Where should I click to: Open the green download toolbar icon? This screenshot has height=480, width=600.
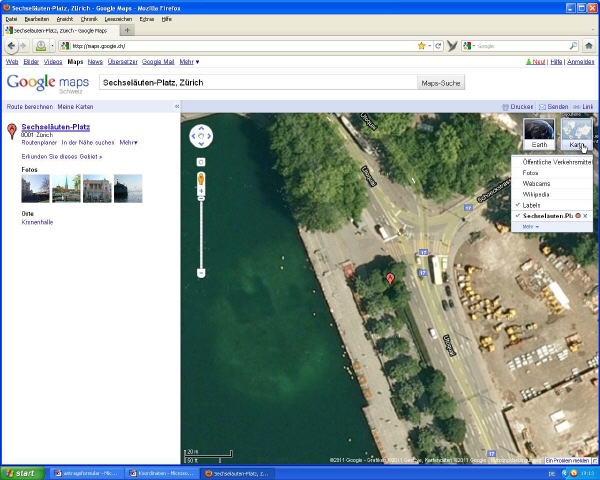(x=41, y=46)
